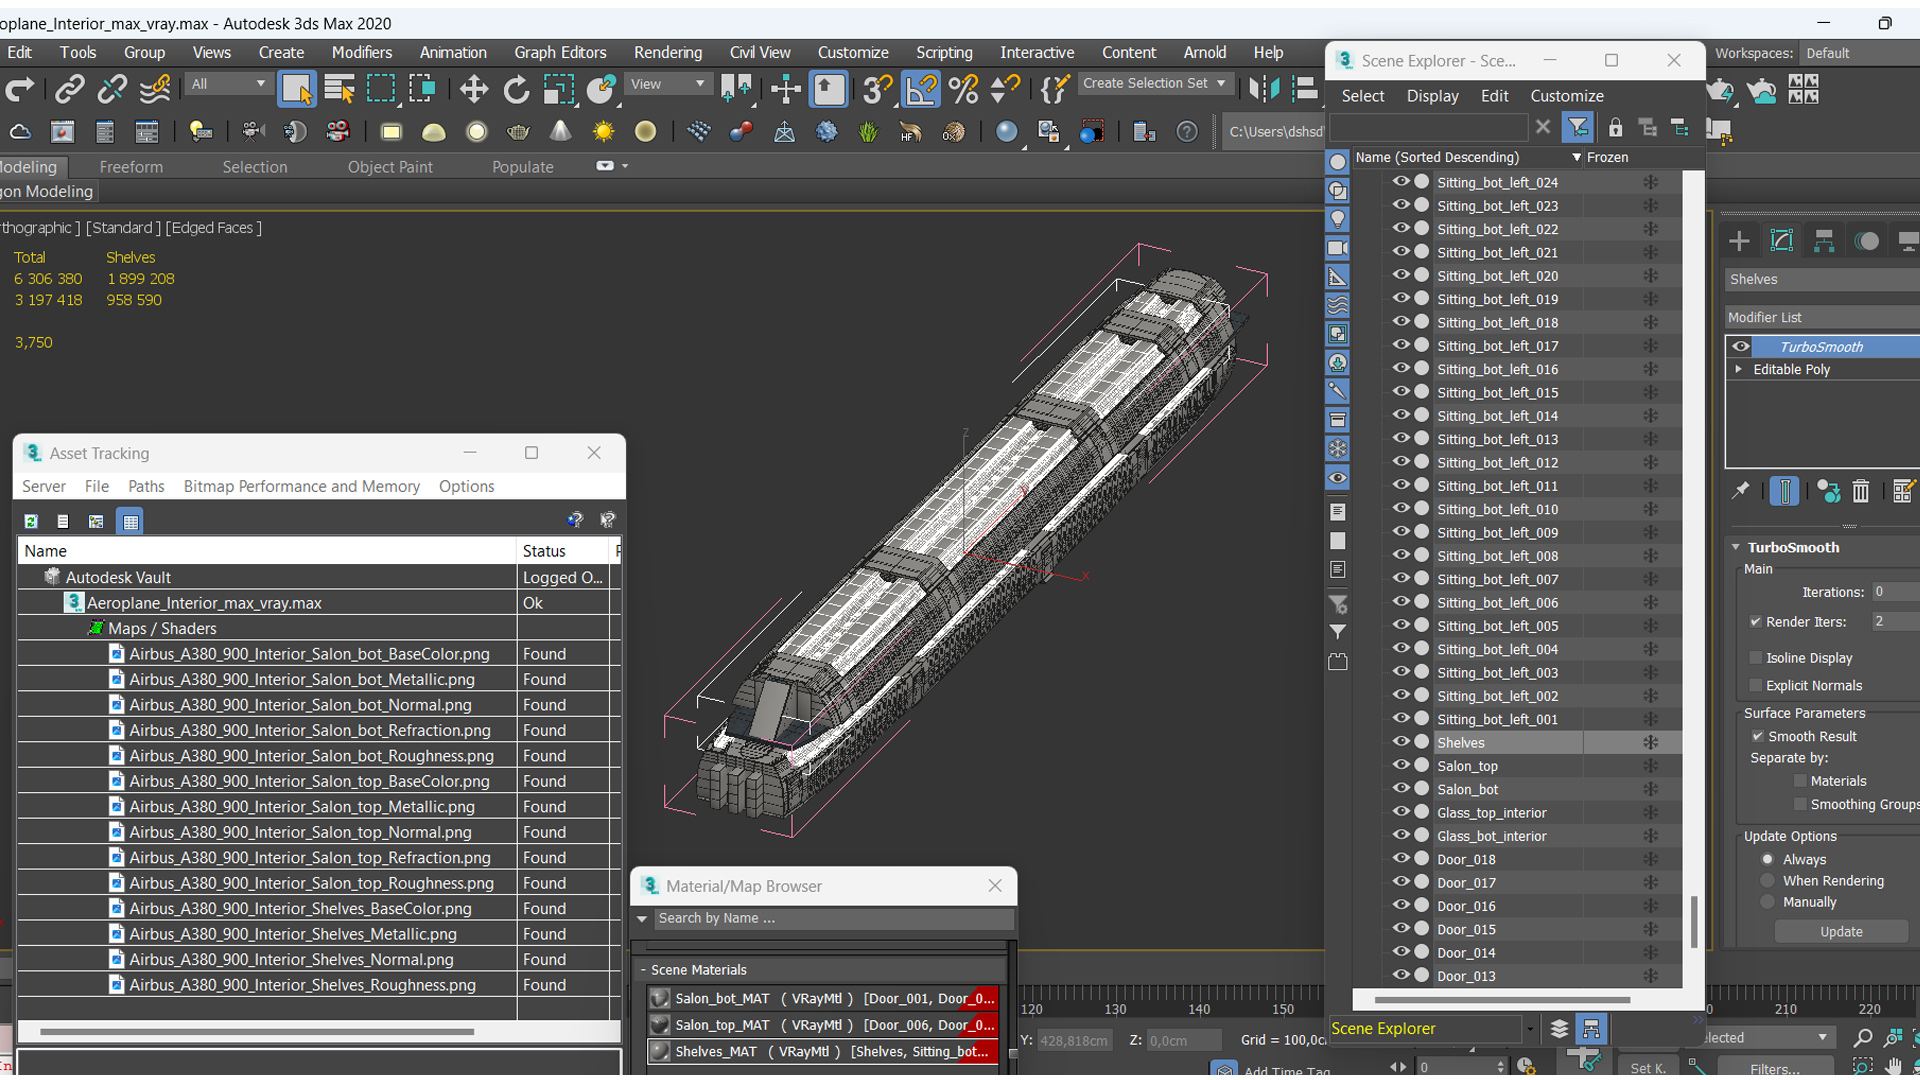Viewport: 1920px width, 1080px height.
Task: Select Shelves_MAT in Scene Materials
Action: click(x=824, y=1051)
